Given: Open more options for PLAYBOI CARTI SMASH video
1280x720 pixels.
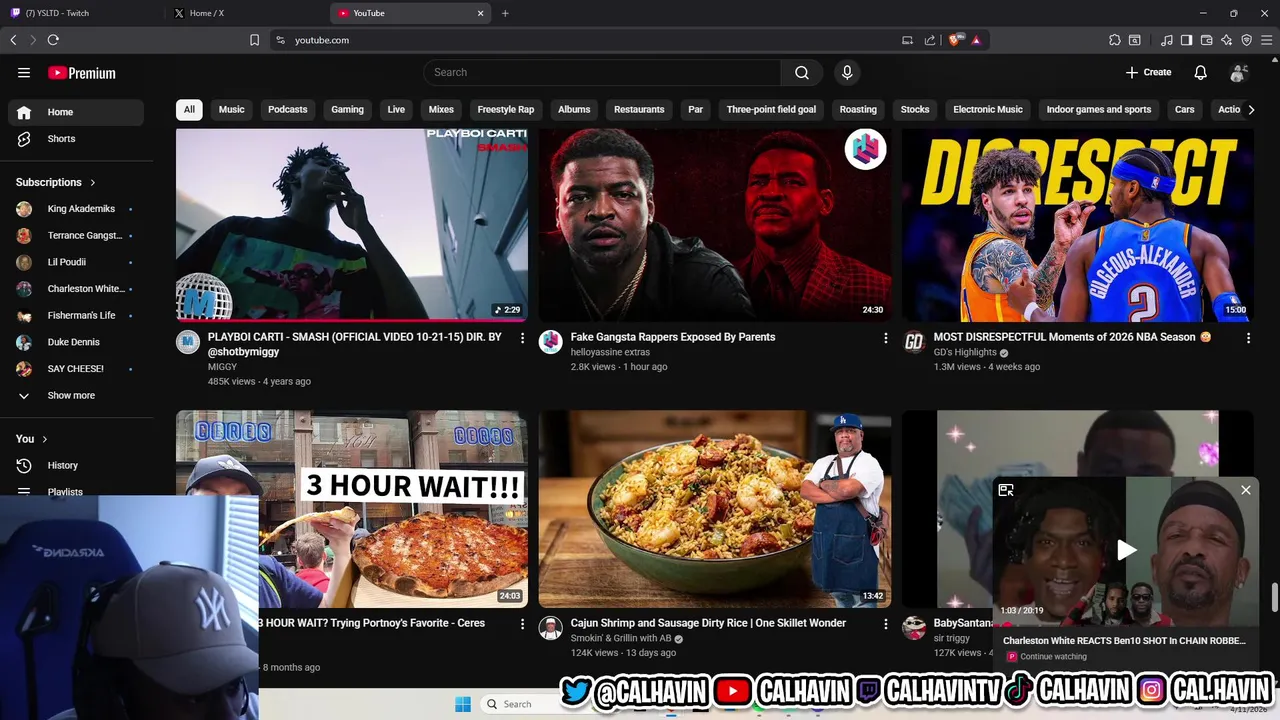Looking at the screenshot, I should (x=522, y=338).
